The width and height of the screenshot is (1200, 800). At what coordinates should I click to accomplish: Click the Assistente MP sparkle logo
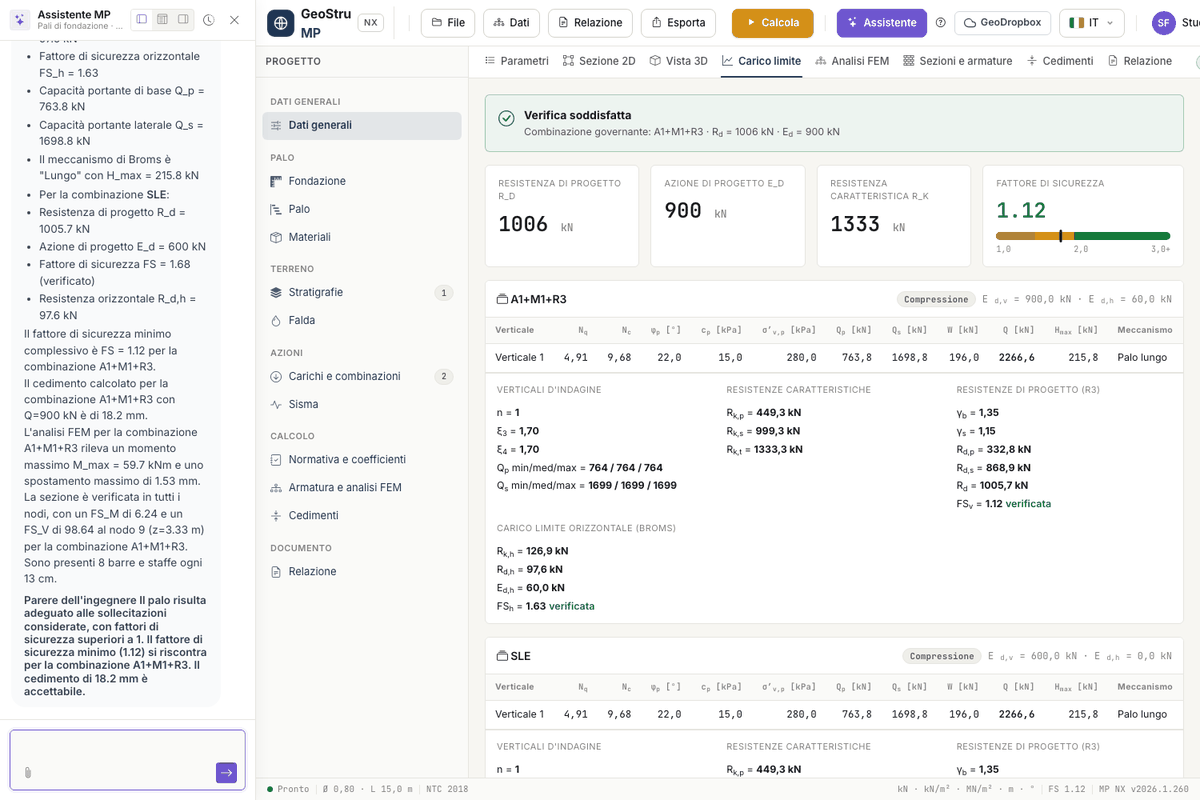point(20,20)
